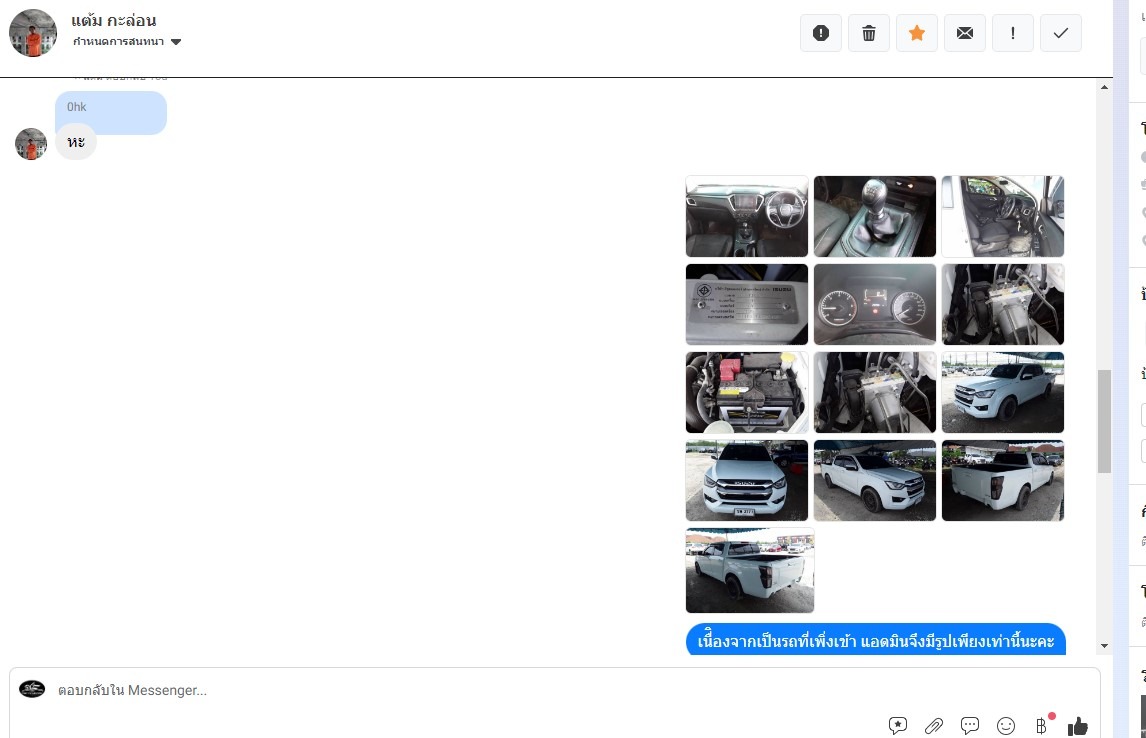This screenshot has height=738, width=1146.
Task: Open saved replies star bubble icon
Action: point(898,726)
